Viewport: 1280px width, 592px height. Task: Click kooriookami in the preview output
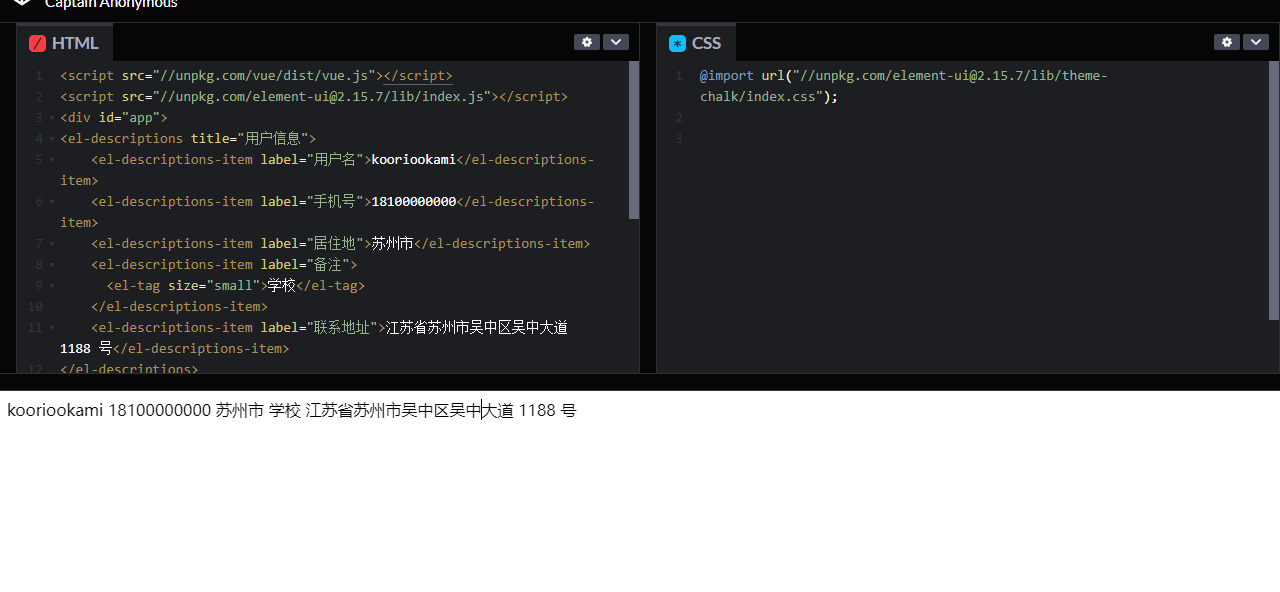coord(55,411)
